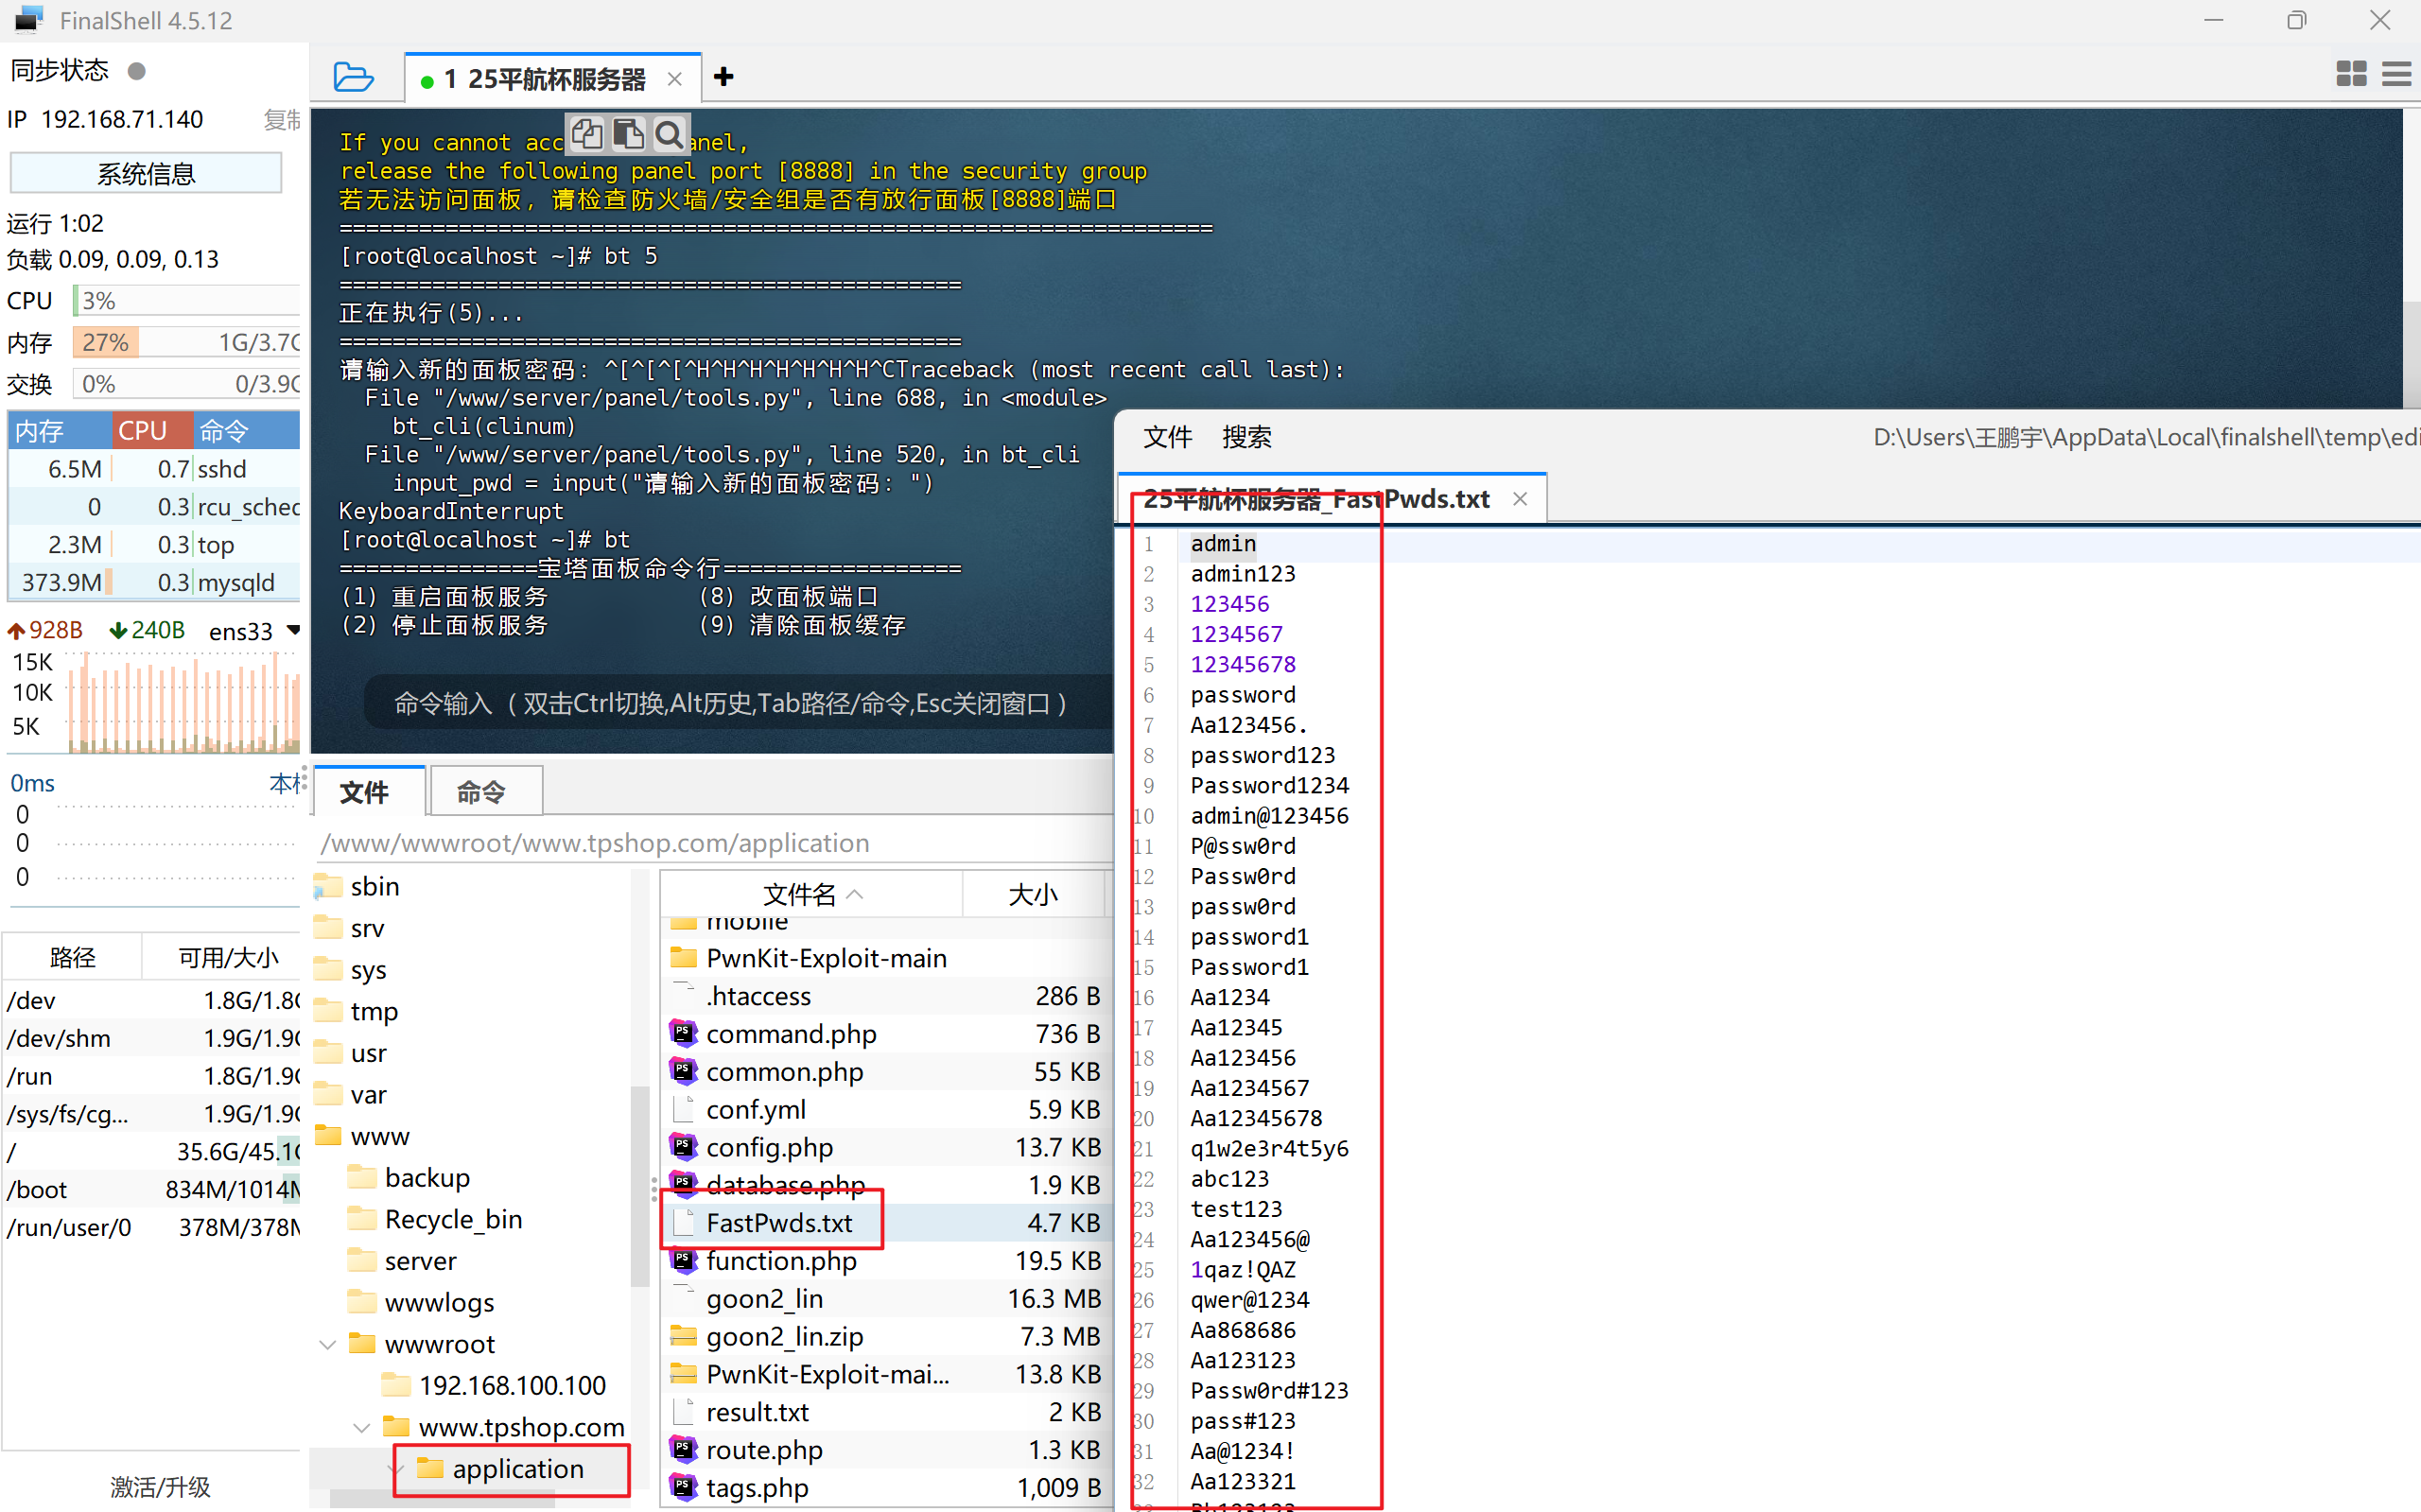Click the 激活/升级 link
The image size is (2421, 1512).
tap(160, 1486)
